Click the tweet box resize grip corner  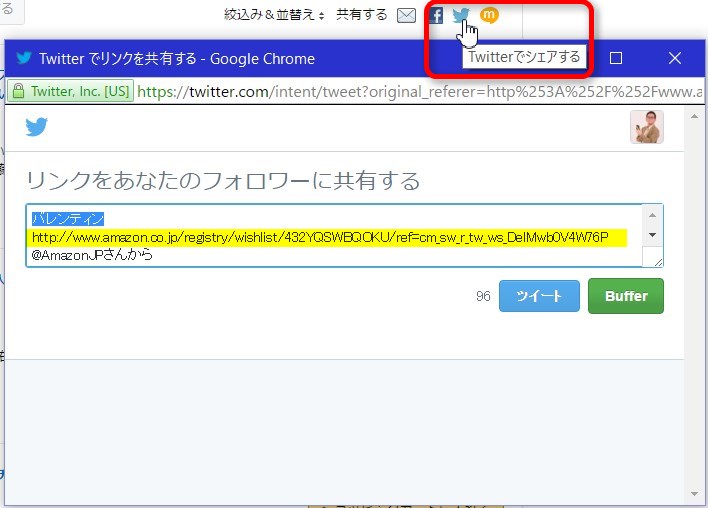pyautogui.click(x=658, y=261)
